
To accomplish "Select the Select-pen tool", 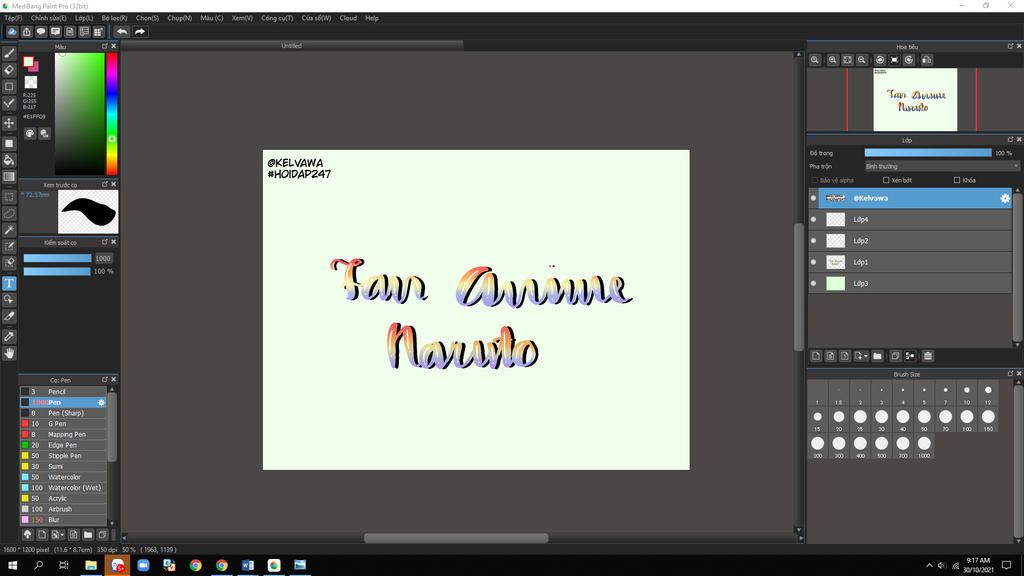I will pos(9,247).
